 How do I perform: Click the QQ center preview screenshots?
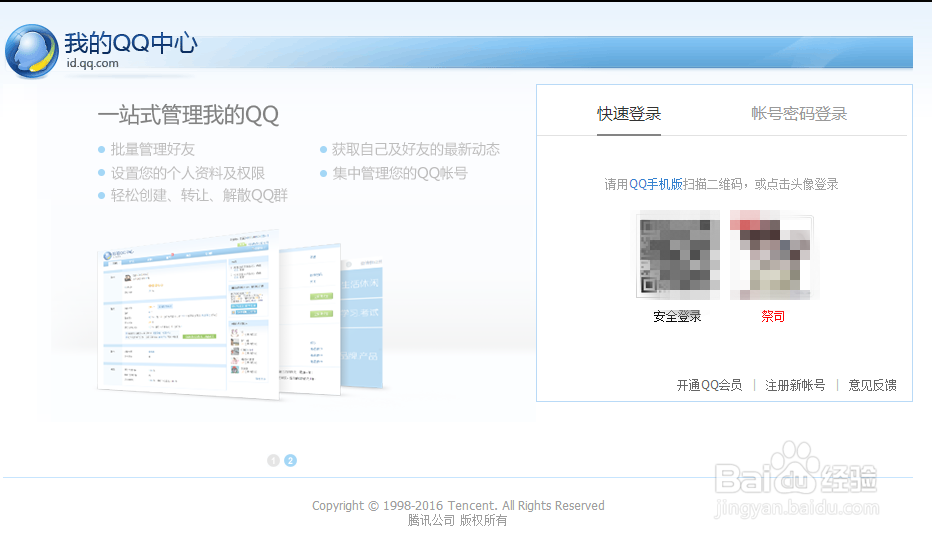coord(242,314)
